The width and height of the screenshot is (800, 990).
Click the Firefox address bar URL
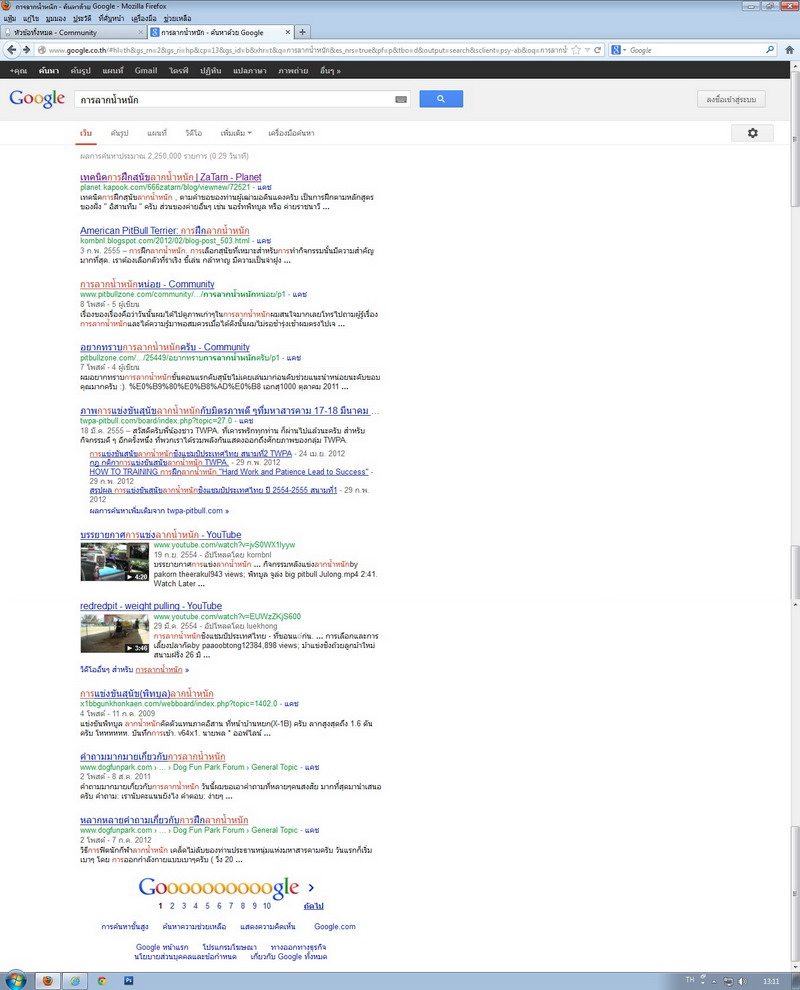[306, 49]
